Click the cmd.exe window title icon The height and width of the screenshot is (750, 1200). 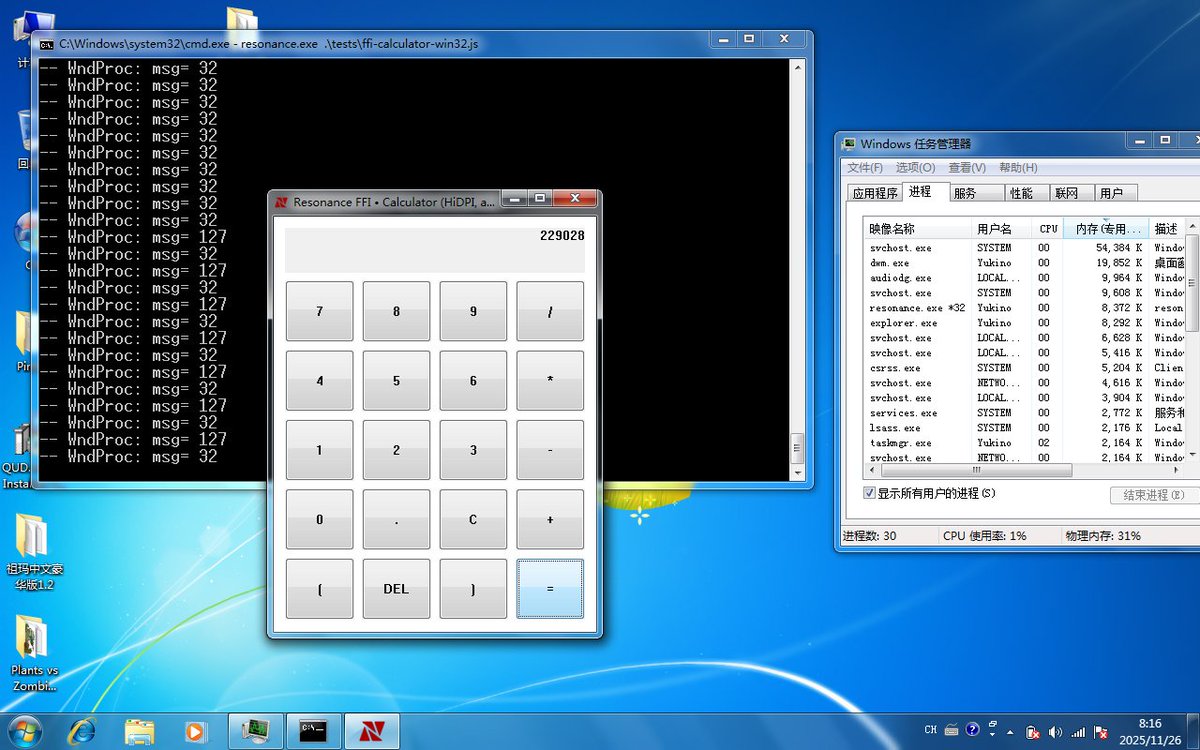(46, 44)
